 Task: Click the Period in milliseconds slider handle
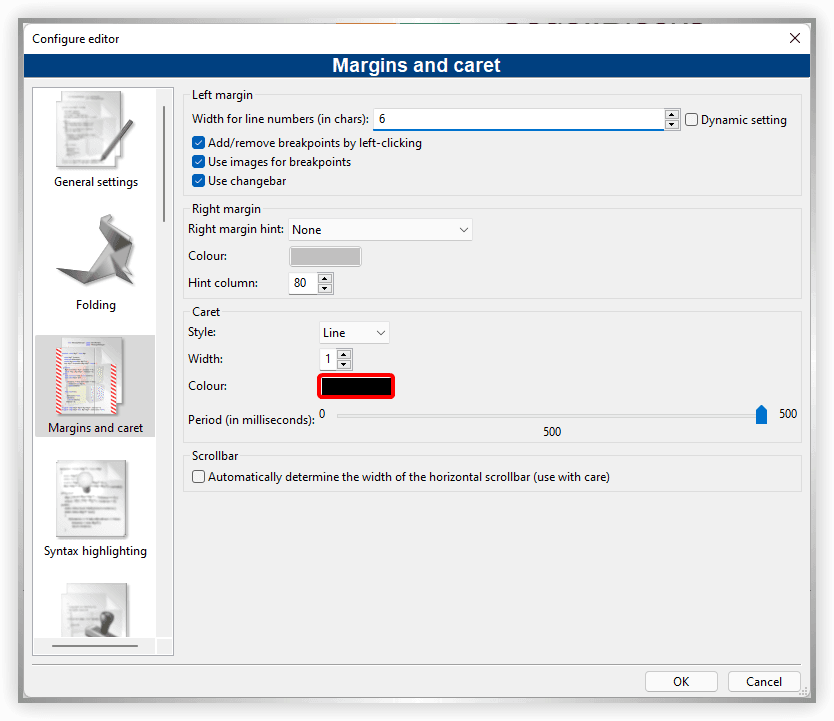pyautogui.click(x=761, y=413)
